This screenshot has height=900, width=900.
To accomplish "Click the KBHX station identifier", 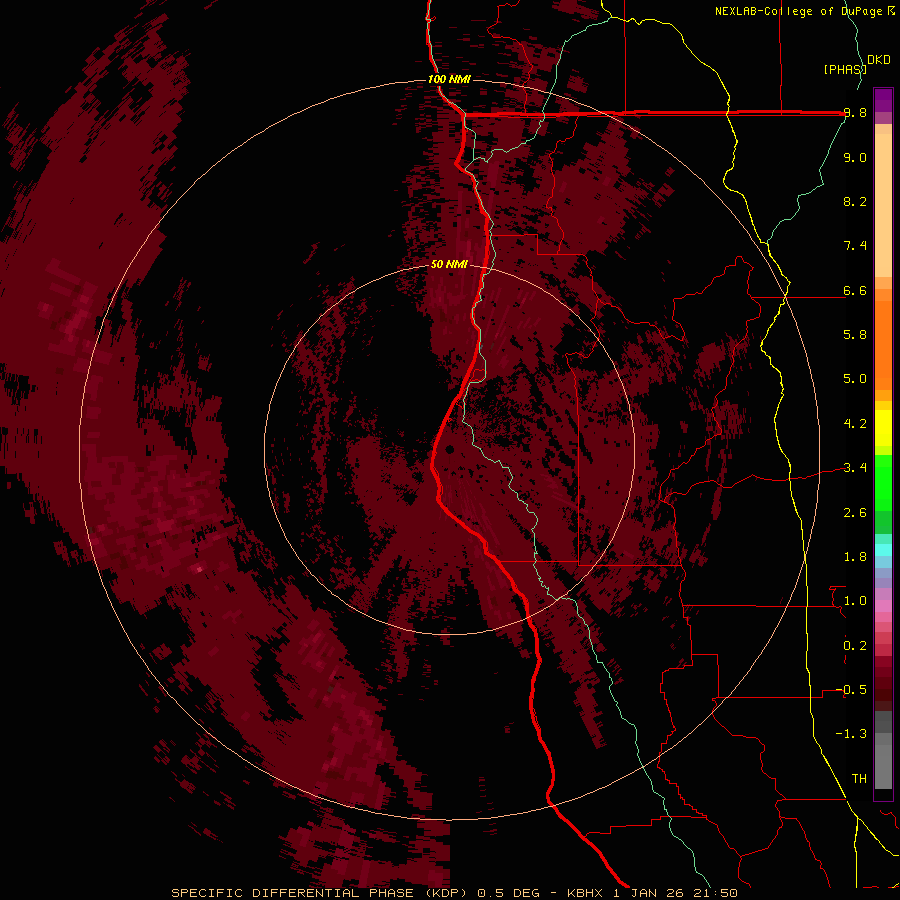I will pyautogui.click(x=584, y=893).
